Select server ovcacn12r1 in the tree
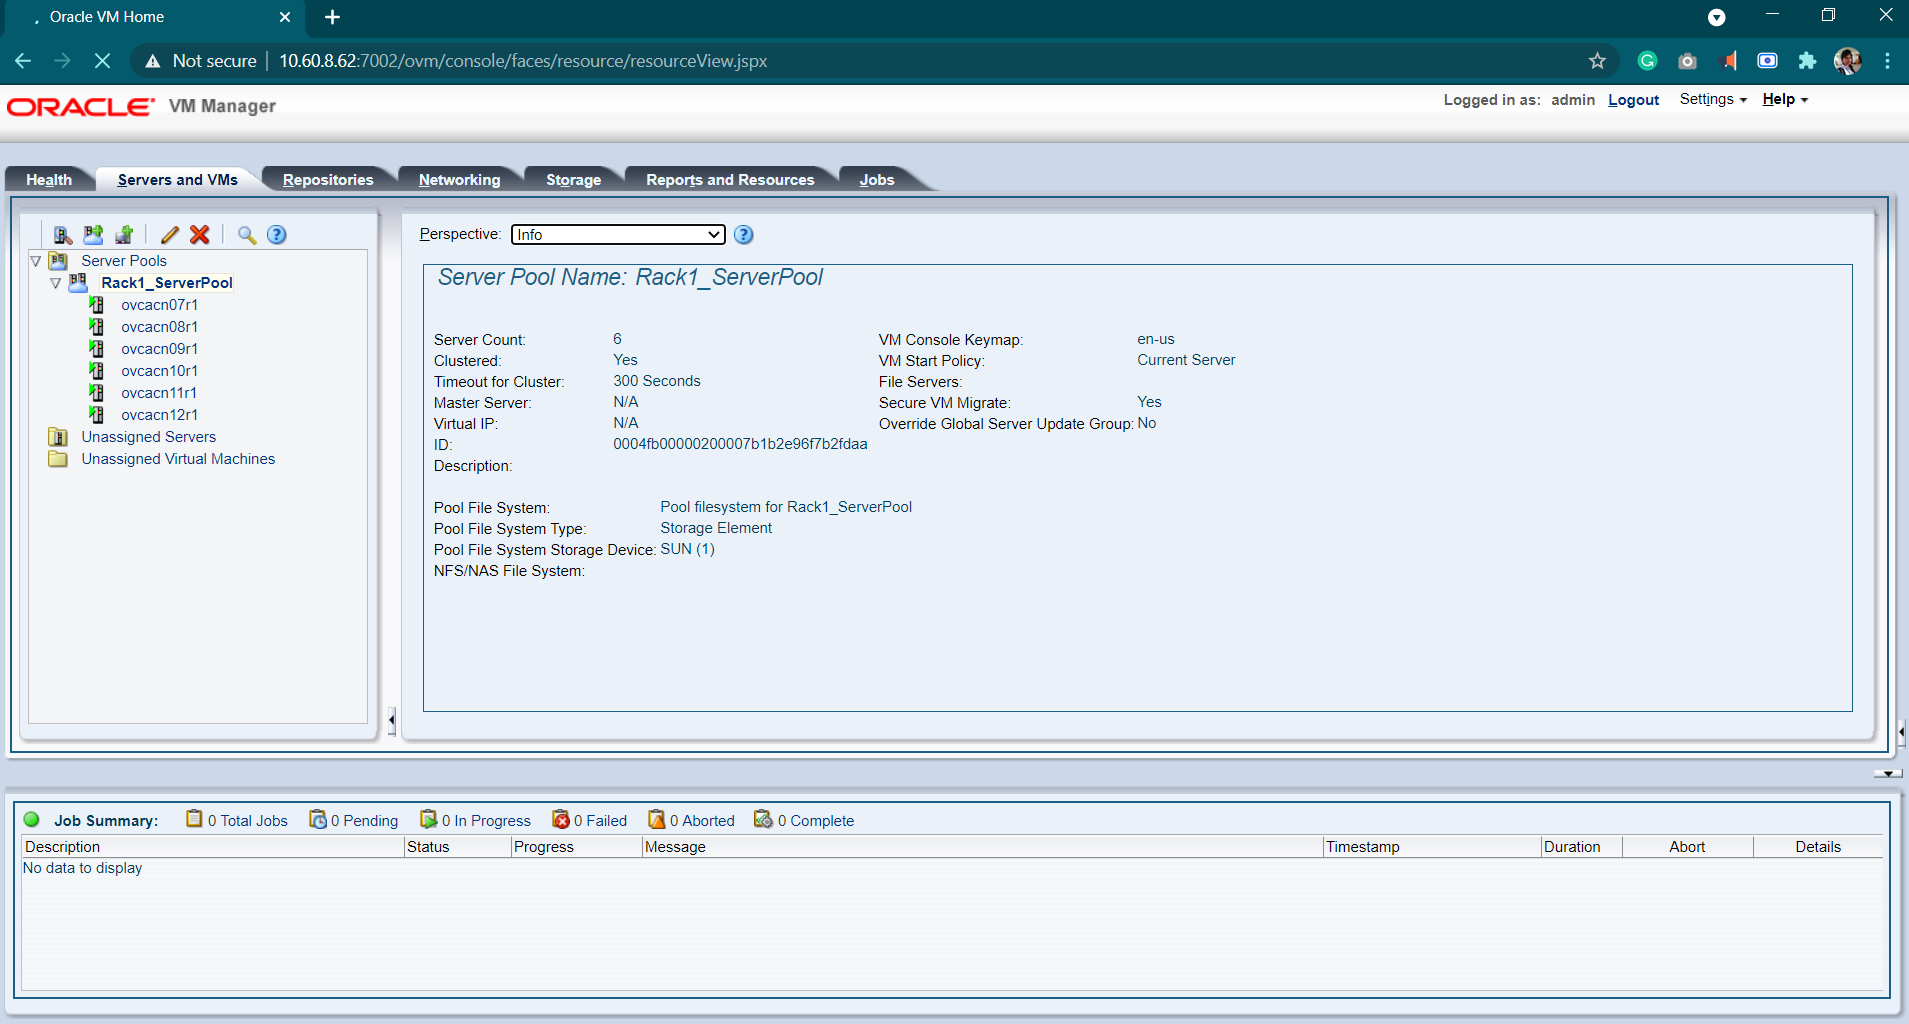 click(x=160, y=415)
